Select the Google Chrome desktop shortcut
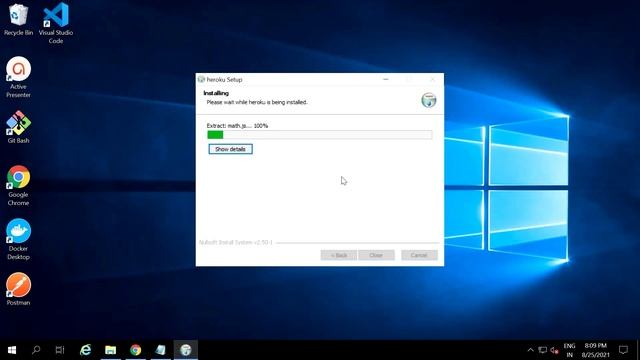This screenshot has width=640, height=360. coord(18,185)
